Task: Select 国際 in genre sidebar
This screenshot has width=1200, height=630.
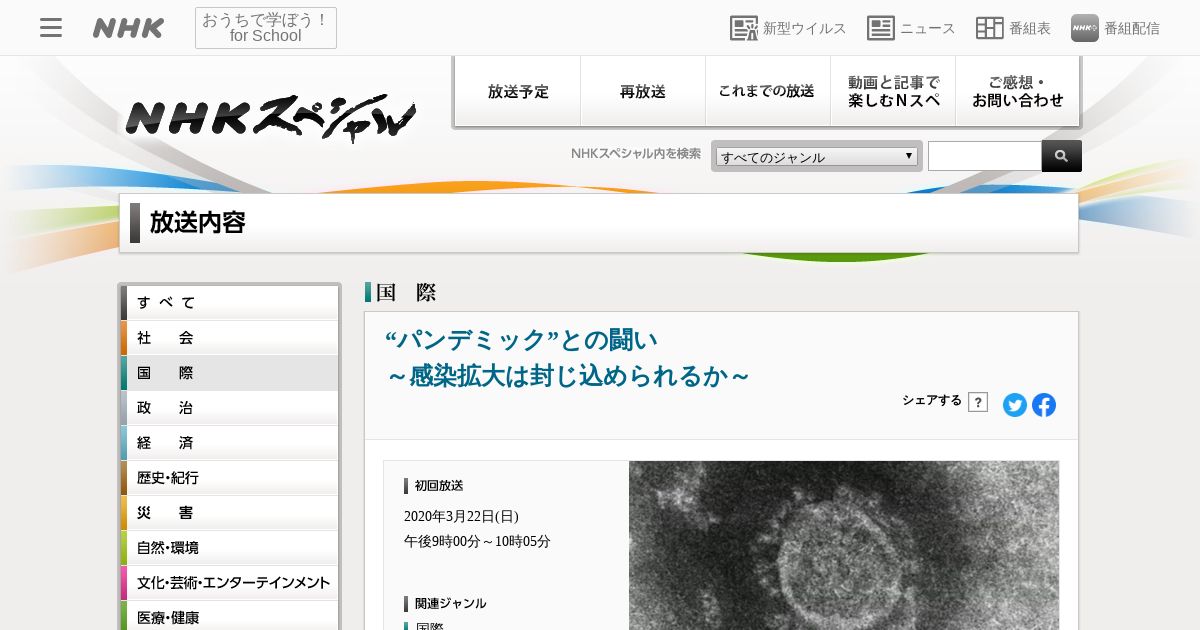Action: pos(230,372)
